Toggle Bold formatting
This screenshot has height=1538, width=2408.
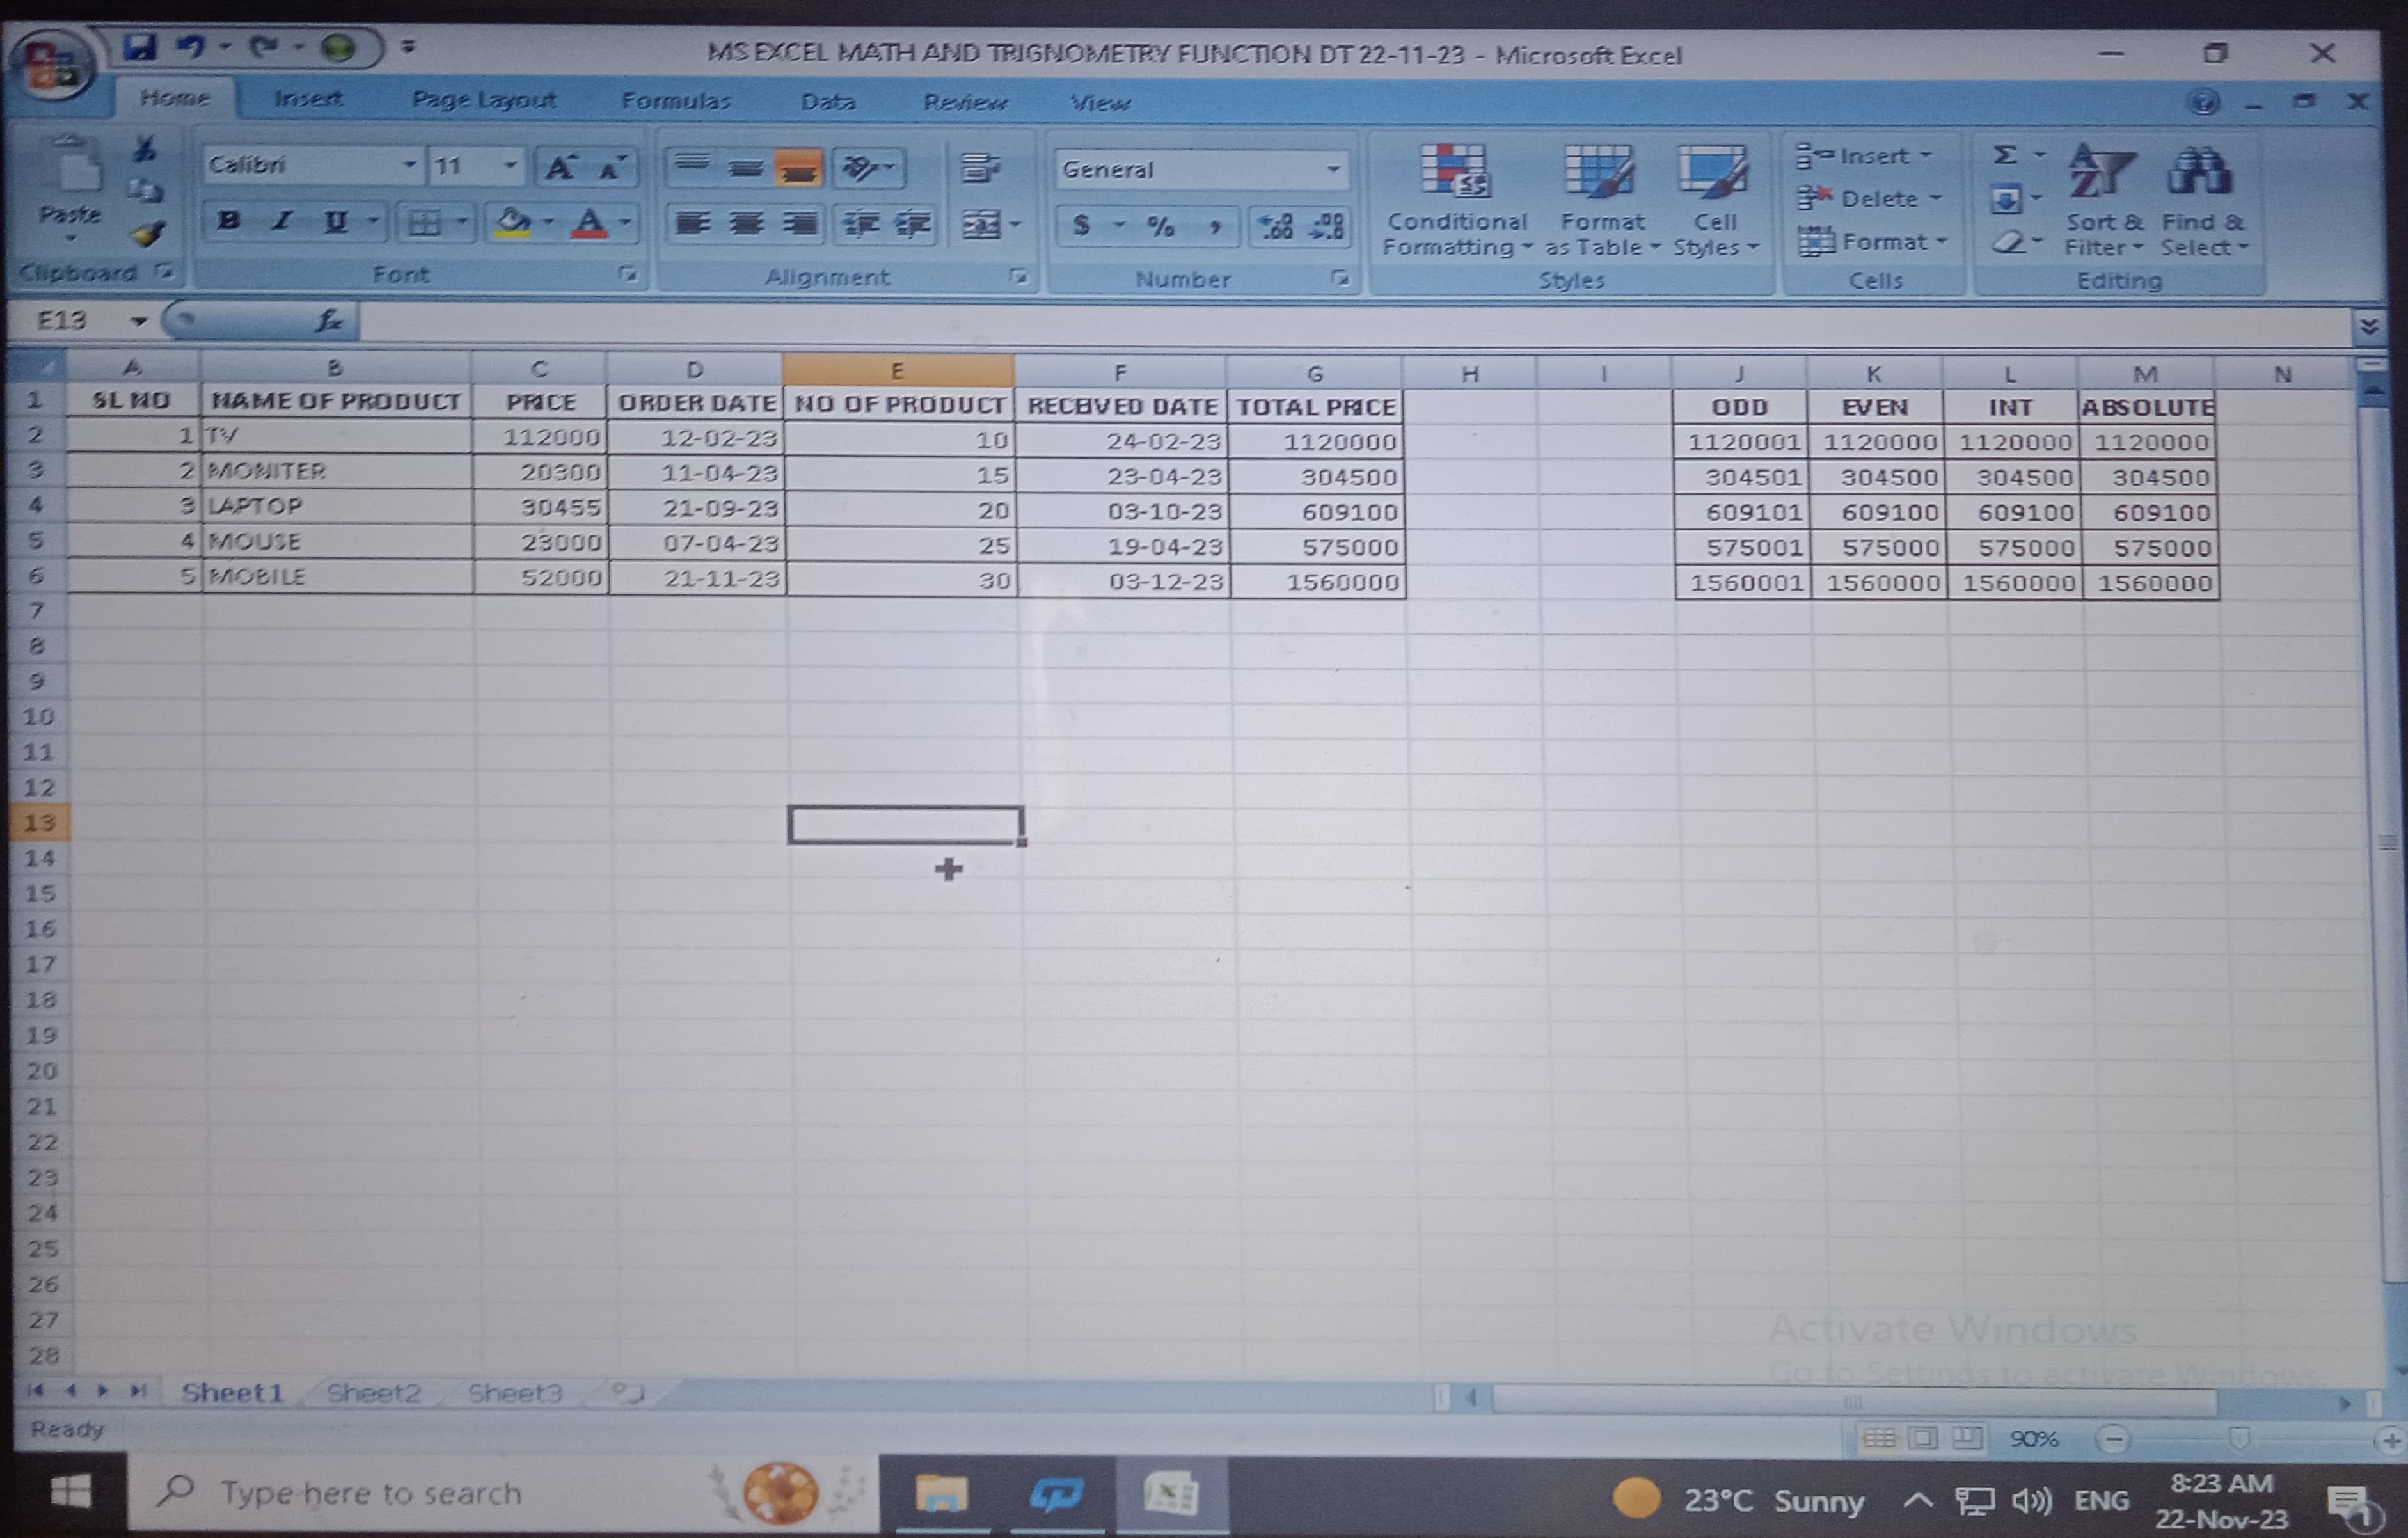(228, 221)
